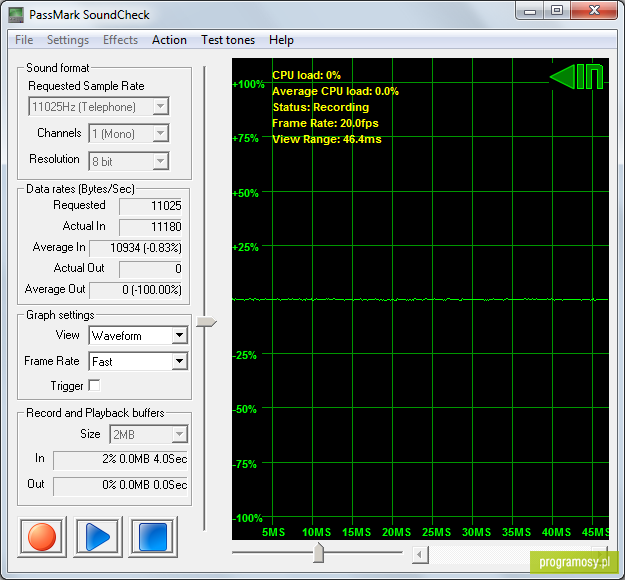Click the Out buffer status field

click(x=120, y=486)
